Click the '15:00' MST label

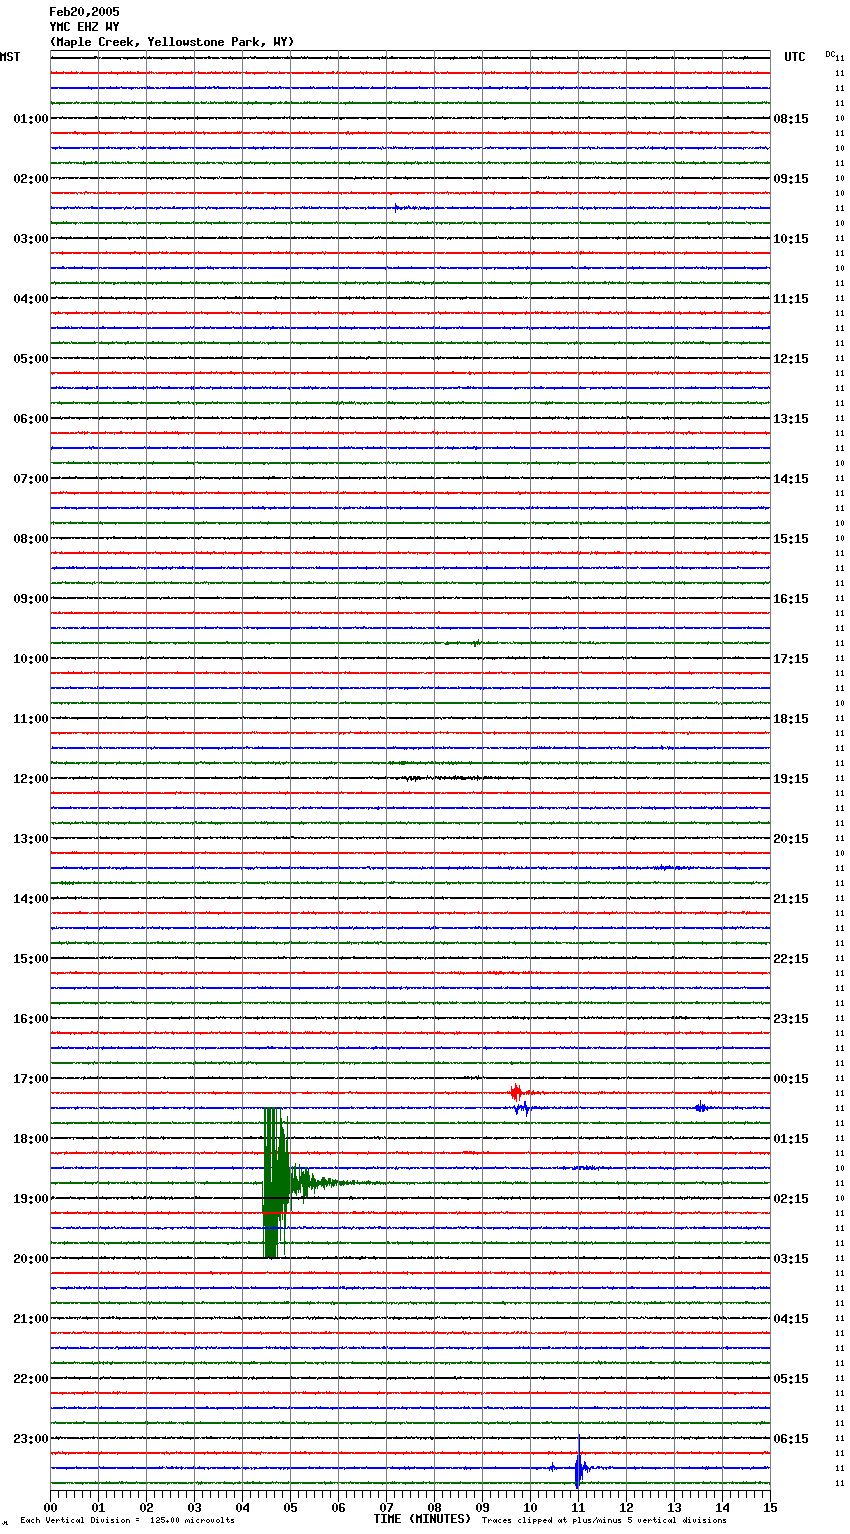coord(31,959)
